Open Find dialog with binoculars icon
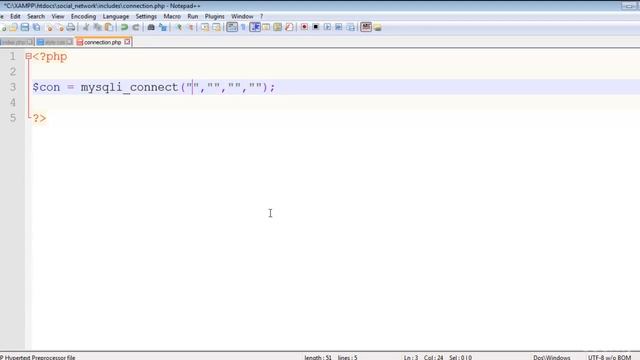The image size is (640, 360). [x=151, y=27]
